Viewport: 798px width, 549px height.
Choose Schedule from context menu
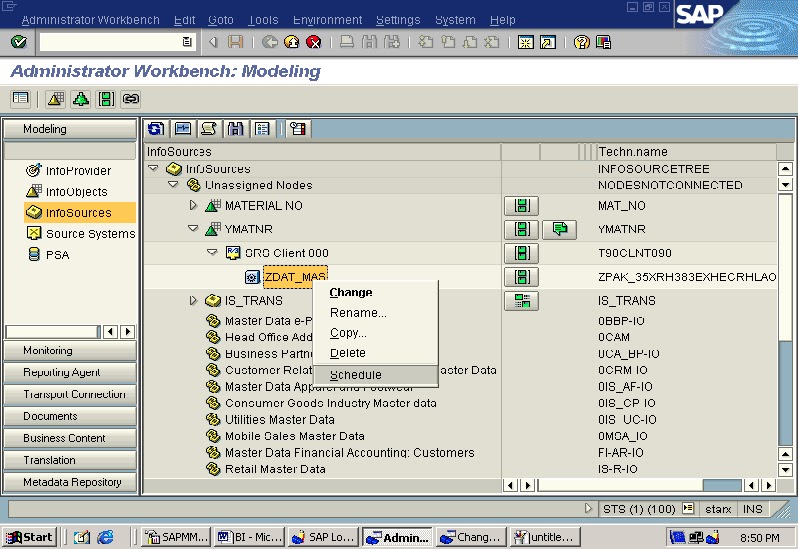click(375, 375)
